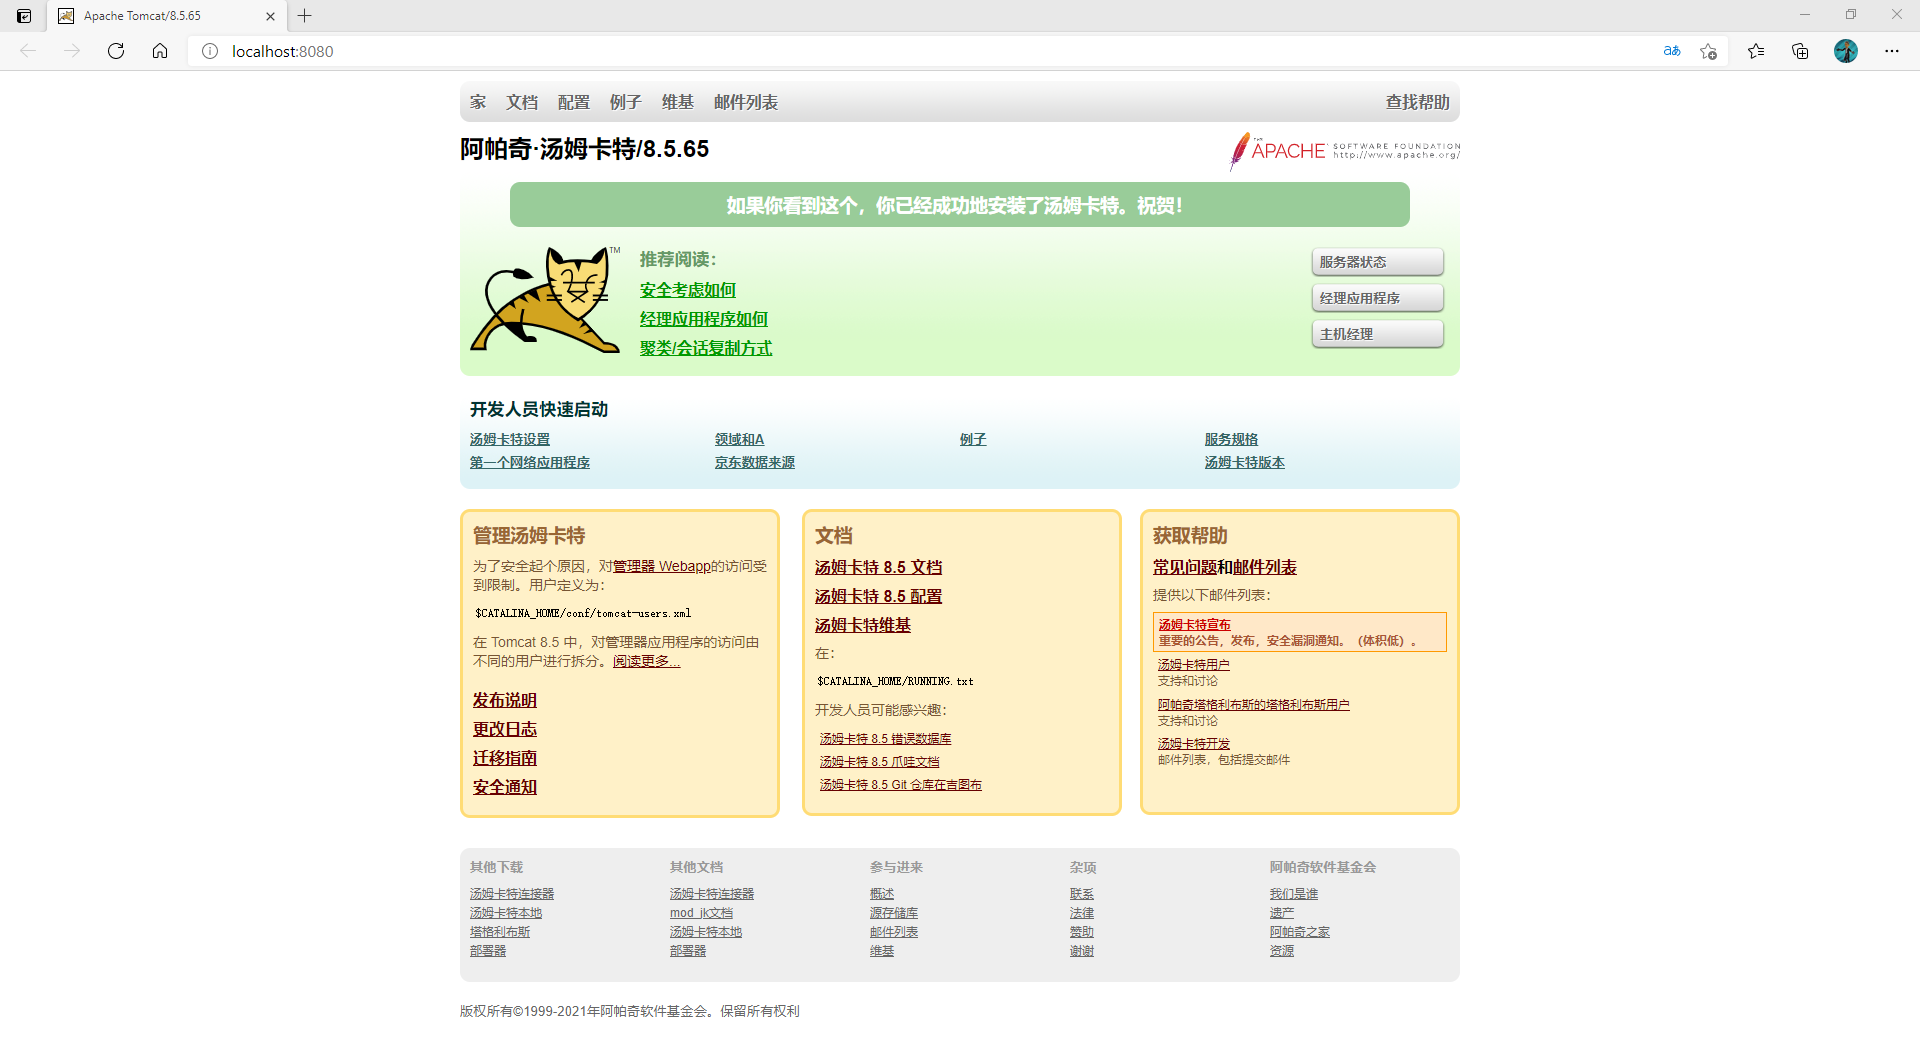Image resolution: width=1920 pixels, height=1040 pixels.
Task: Click the browser back arrow
Action: [28, 51]
